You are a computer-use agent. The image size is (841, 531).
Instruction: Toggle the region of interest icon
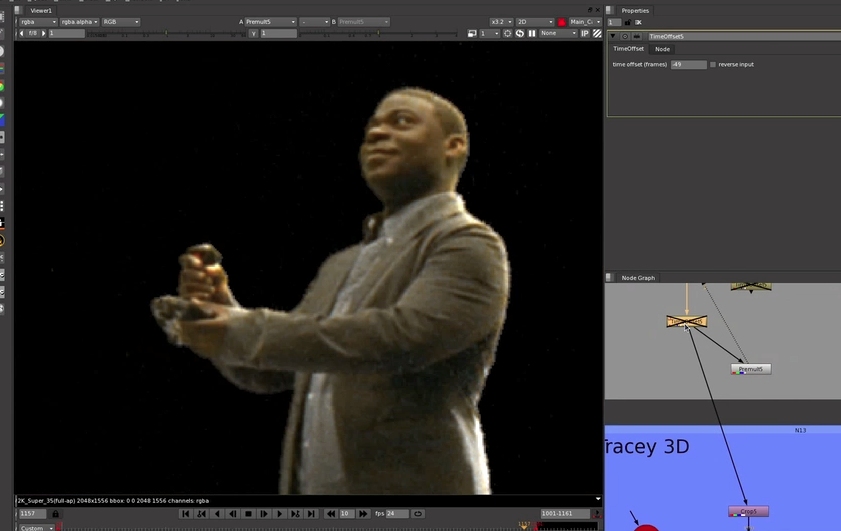507,33
